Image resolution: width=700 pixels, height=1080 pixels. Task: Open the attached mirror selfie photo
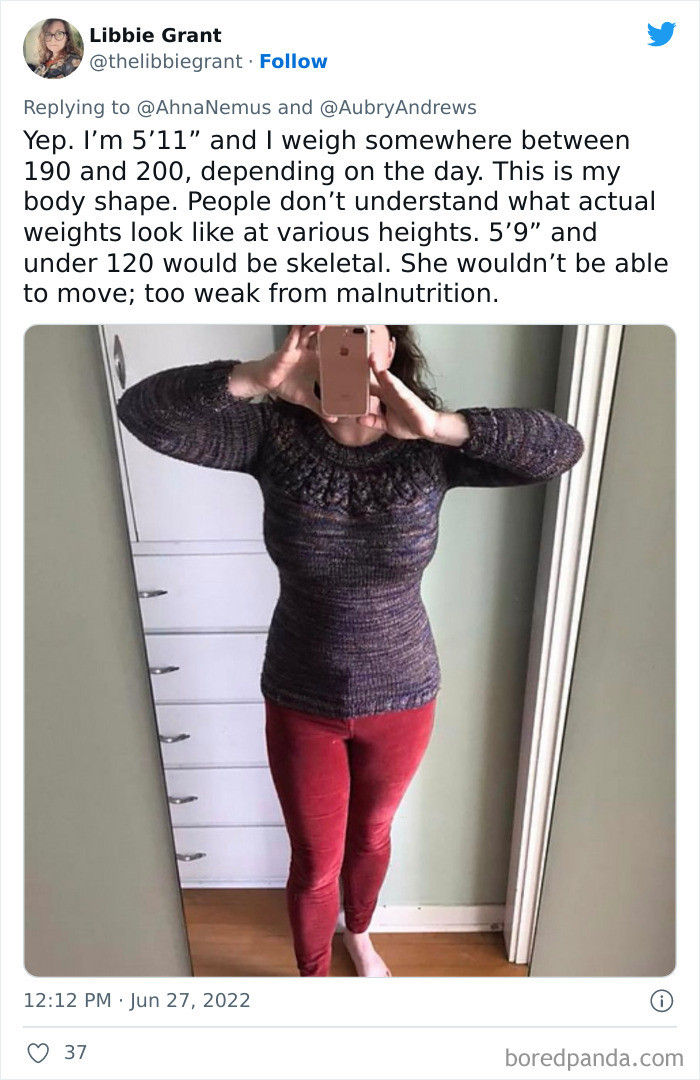[350, 650]
